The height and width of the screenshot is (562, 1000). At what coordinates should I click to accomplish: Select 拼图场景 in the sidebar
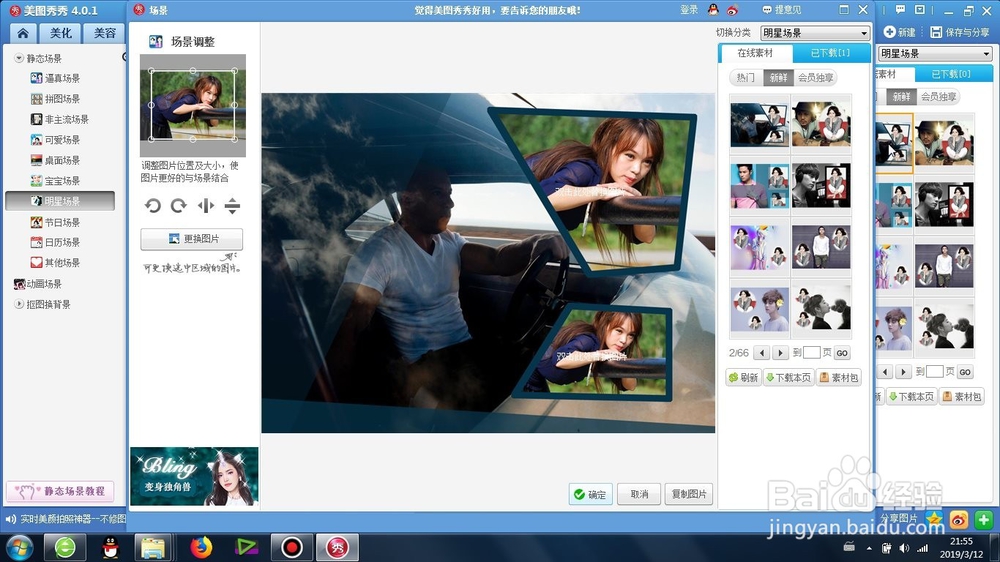[x=56, y=99]
